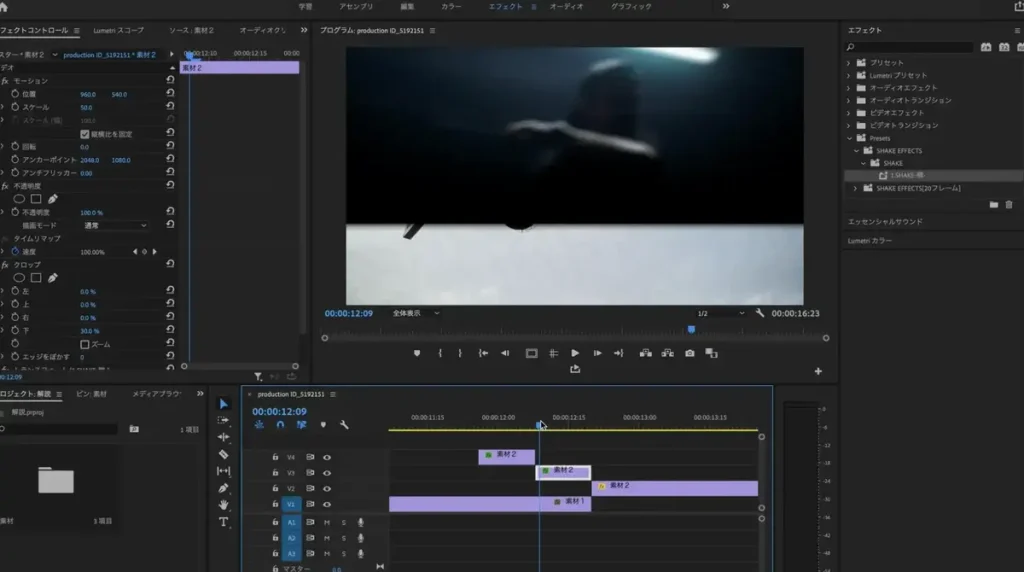Click the Program monitor playhead marker
This screenshot has width=1024, height=572.
(691, 330)
